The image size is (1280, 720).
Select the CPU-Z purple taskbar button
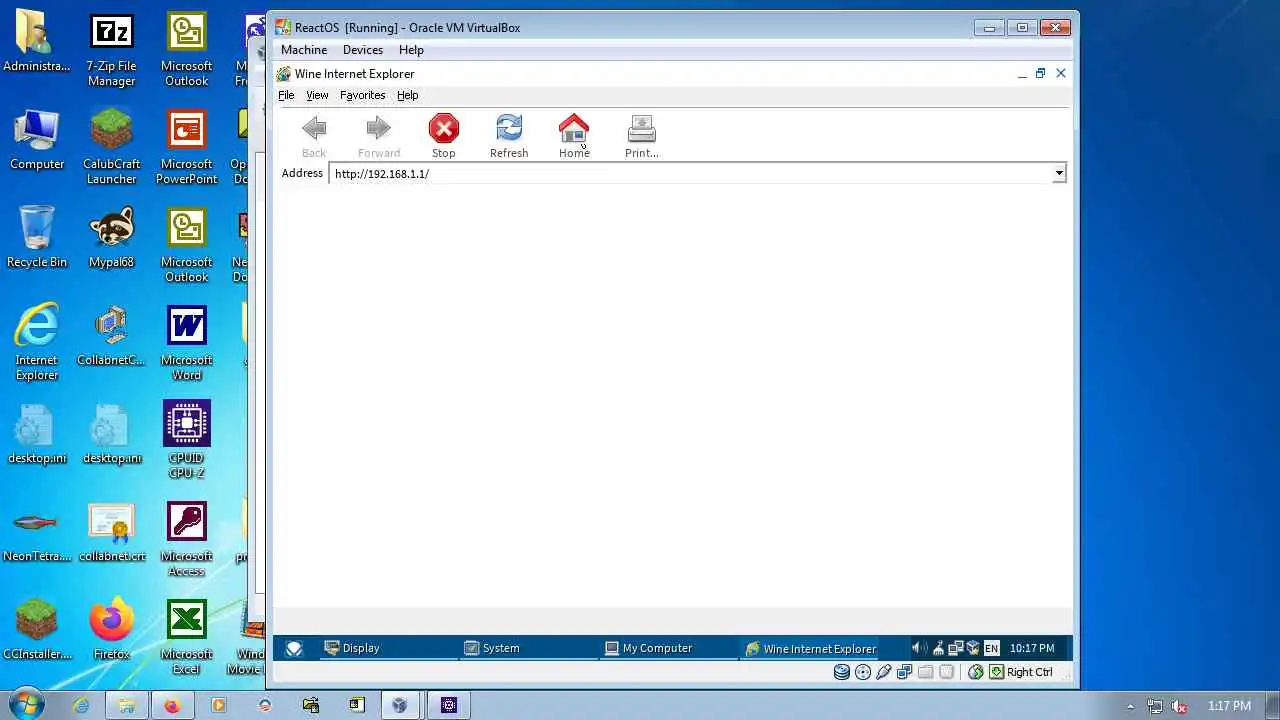(x=449, y=706)
